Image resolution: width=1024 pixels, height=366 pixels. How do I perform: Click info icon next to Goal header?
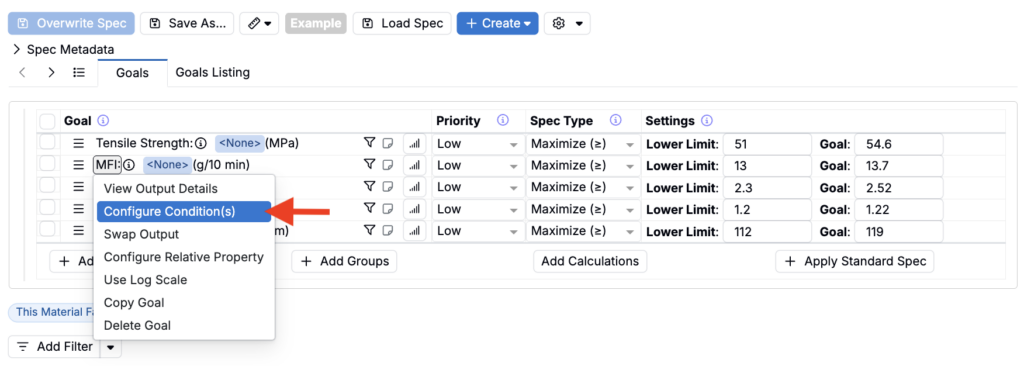tap(103, 121)
